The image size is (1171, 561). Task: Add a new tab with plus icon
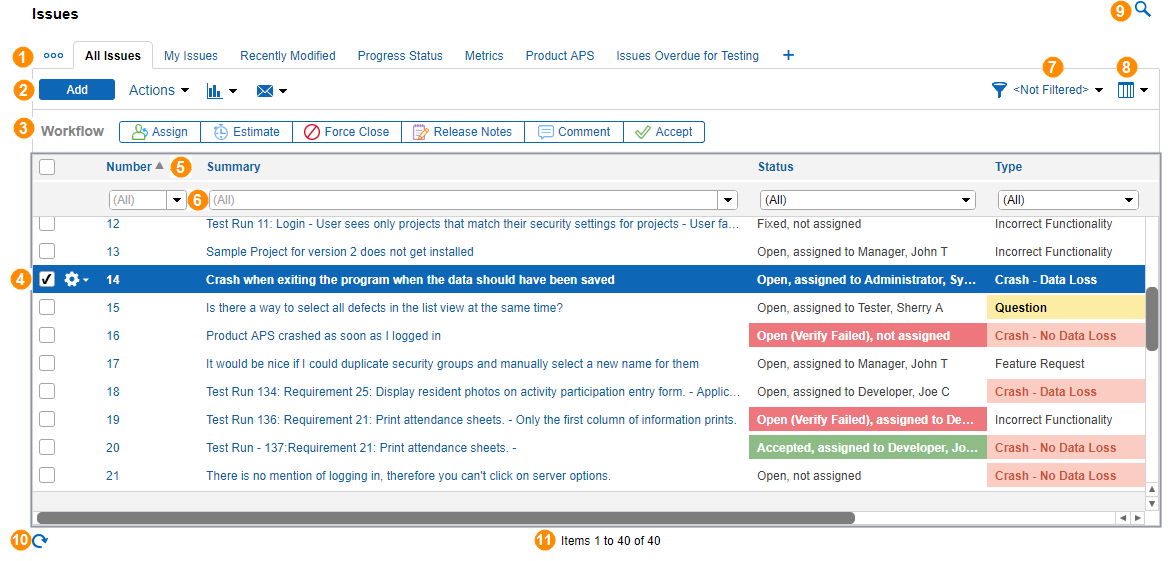coord(788,55)
